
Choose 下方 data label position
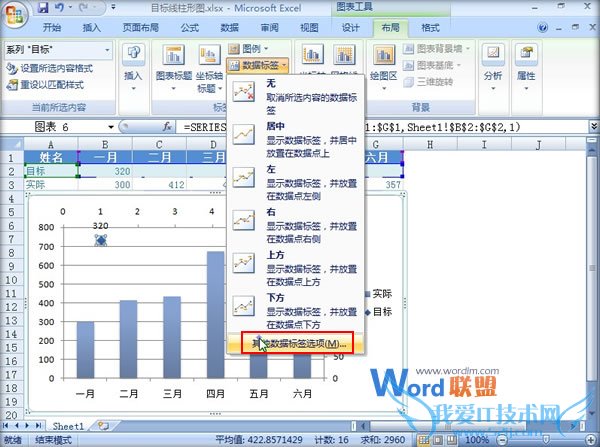[295, 311]
